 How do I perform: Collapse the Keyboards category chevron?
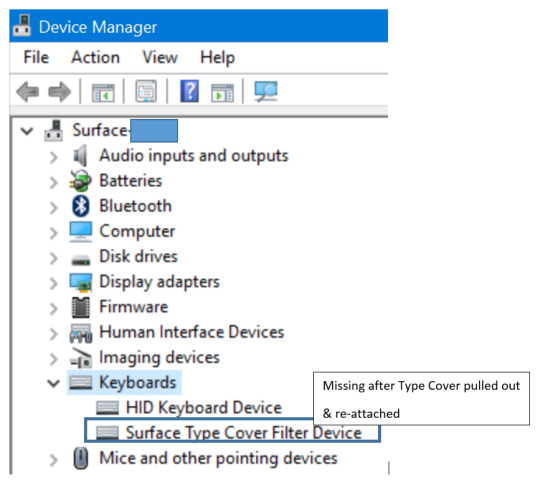click(x=54, y=383)
